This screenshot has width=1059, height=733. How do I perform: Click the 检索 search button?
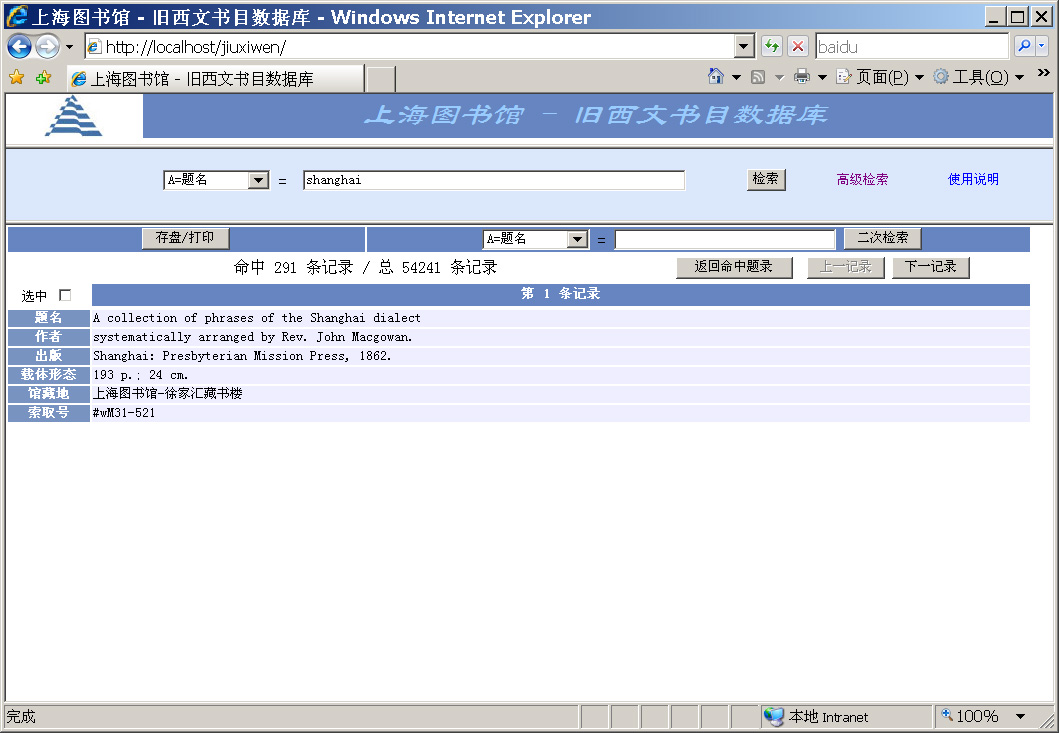coord(766,179)
